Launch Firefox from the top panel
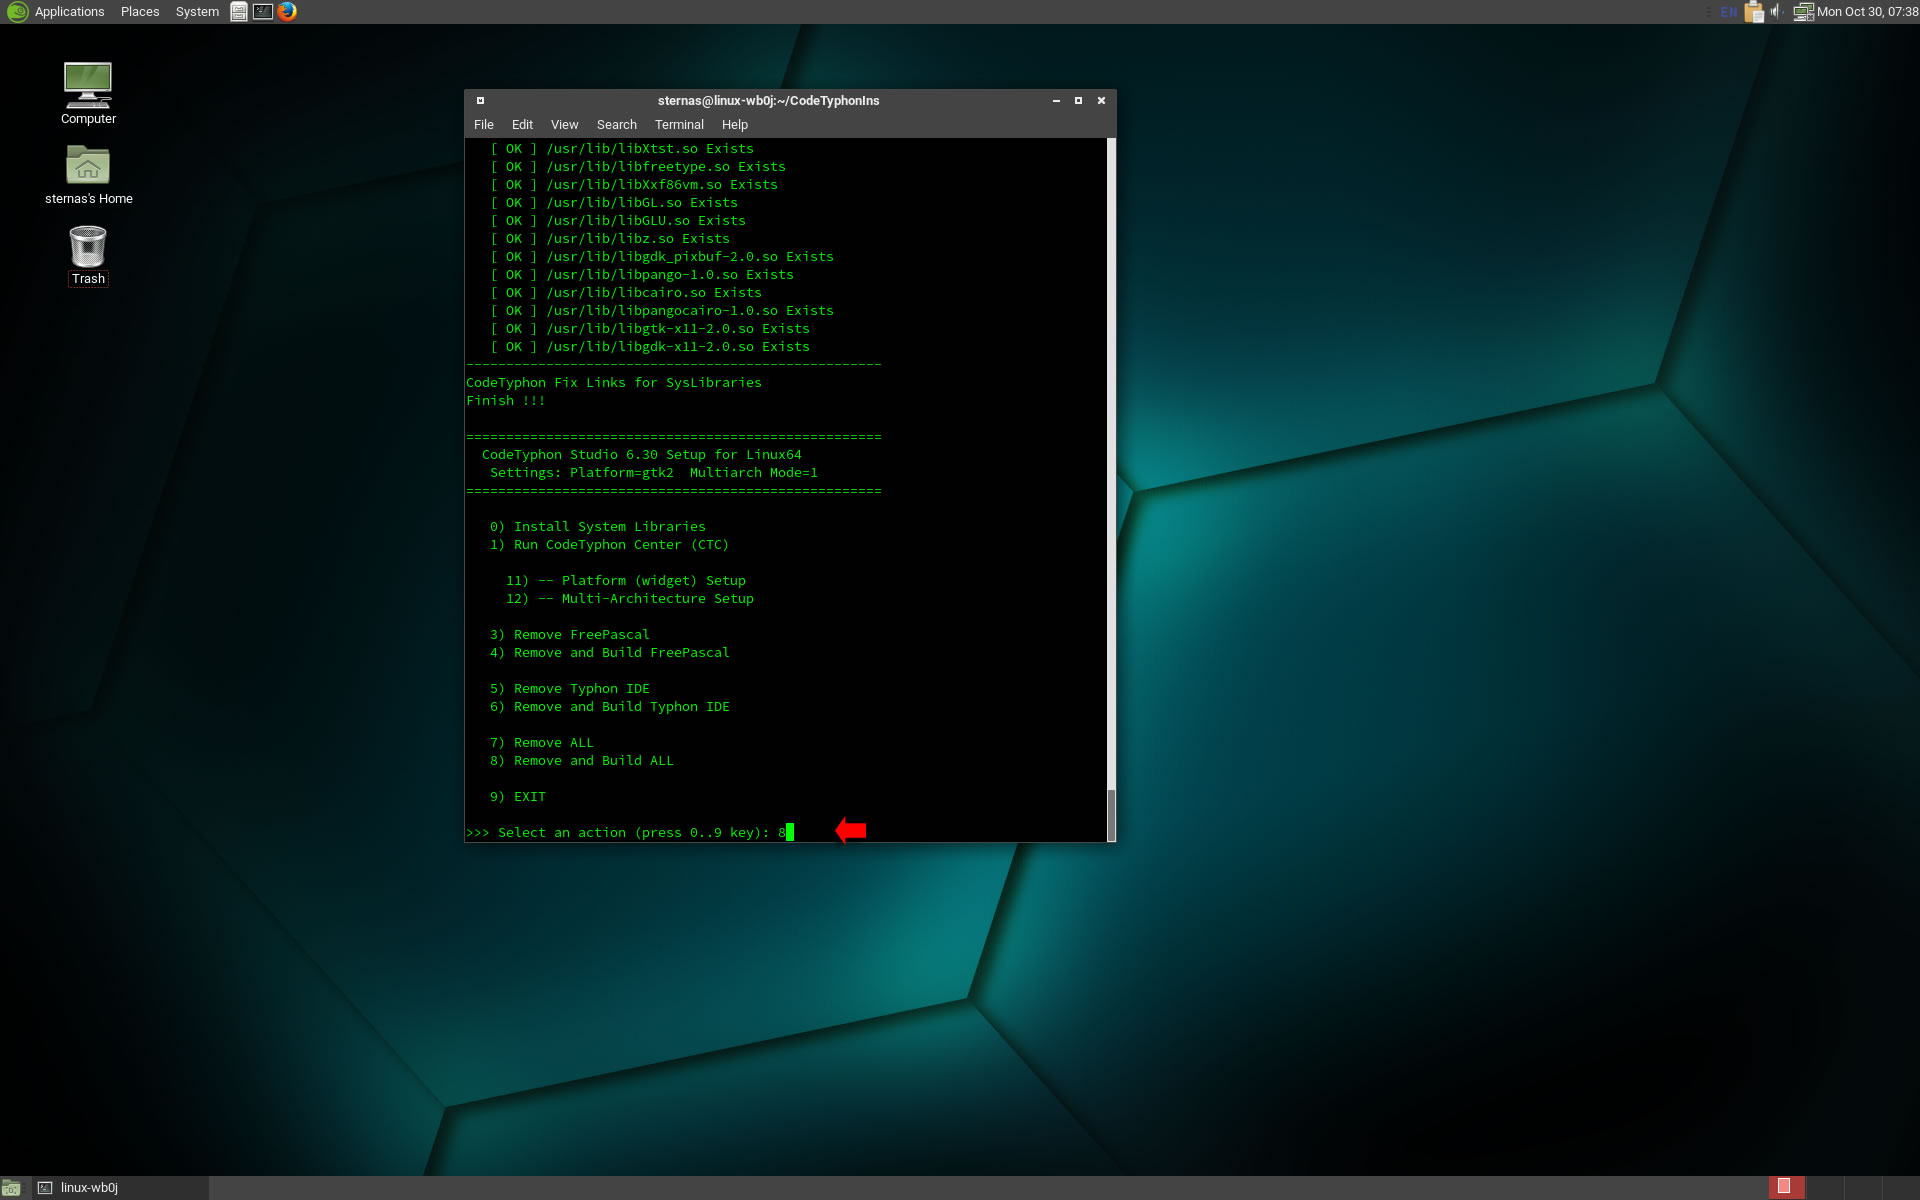The height and width of the screenshot is (1200, 1920). (287, 12)
